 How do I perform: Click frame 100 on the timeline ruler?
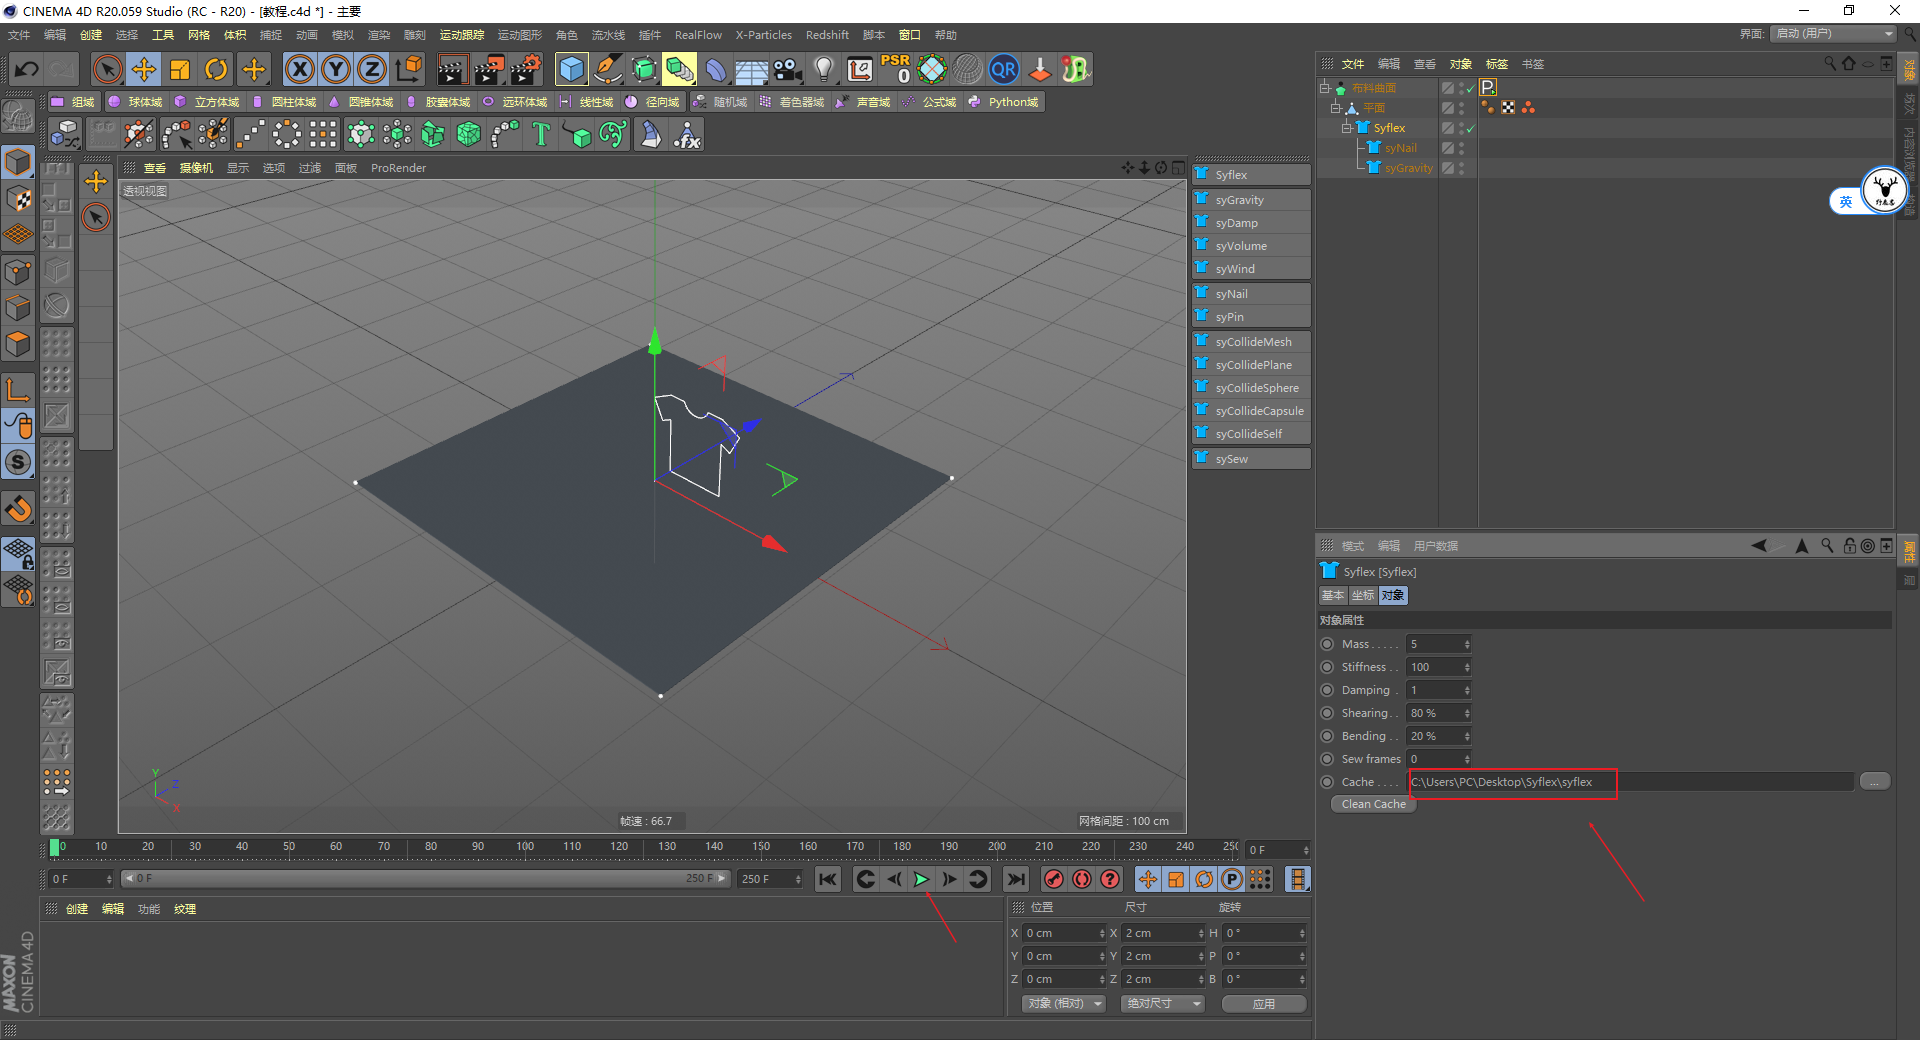coord(525,848)
